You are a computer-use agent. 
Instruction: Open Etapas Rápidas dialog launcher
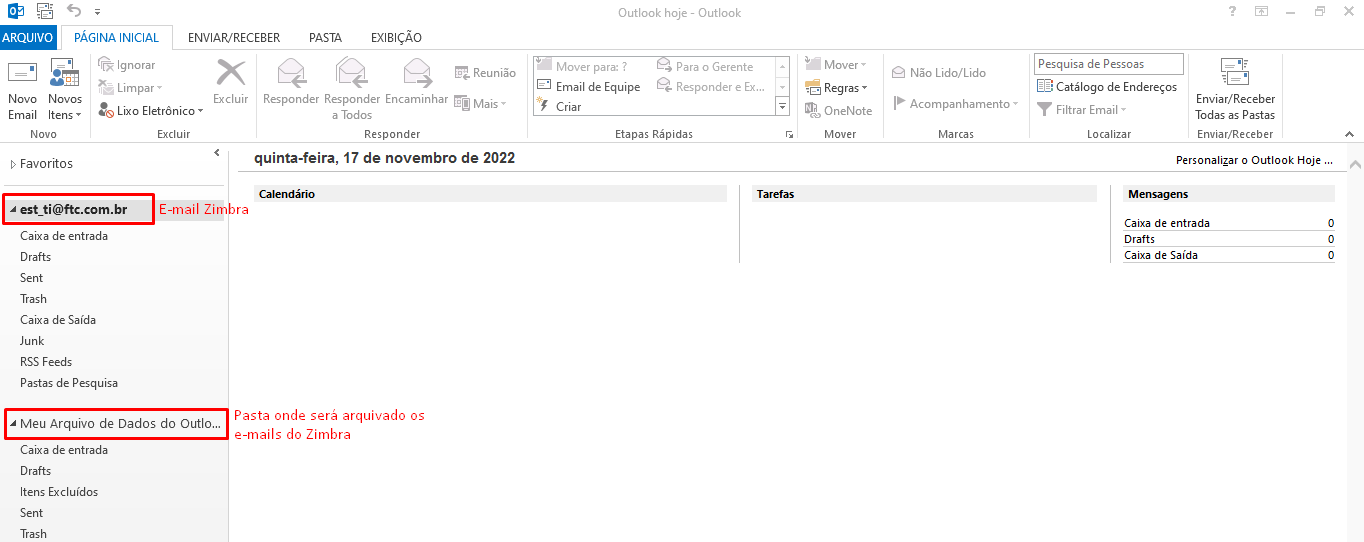(x=789, y=134)
